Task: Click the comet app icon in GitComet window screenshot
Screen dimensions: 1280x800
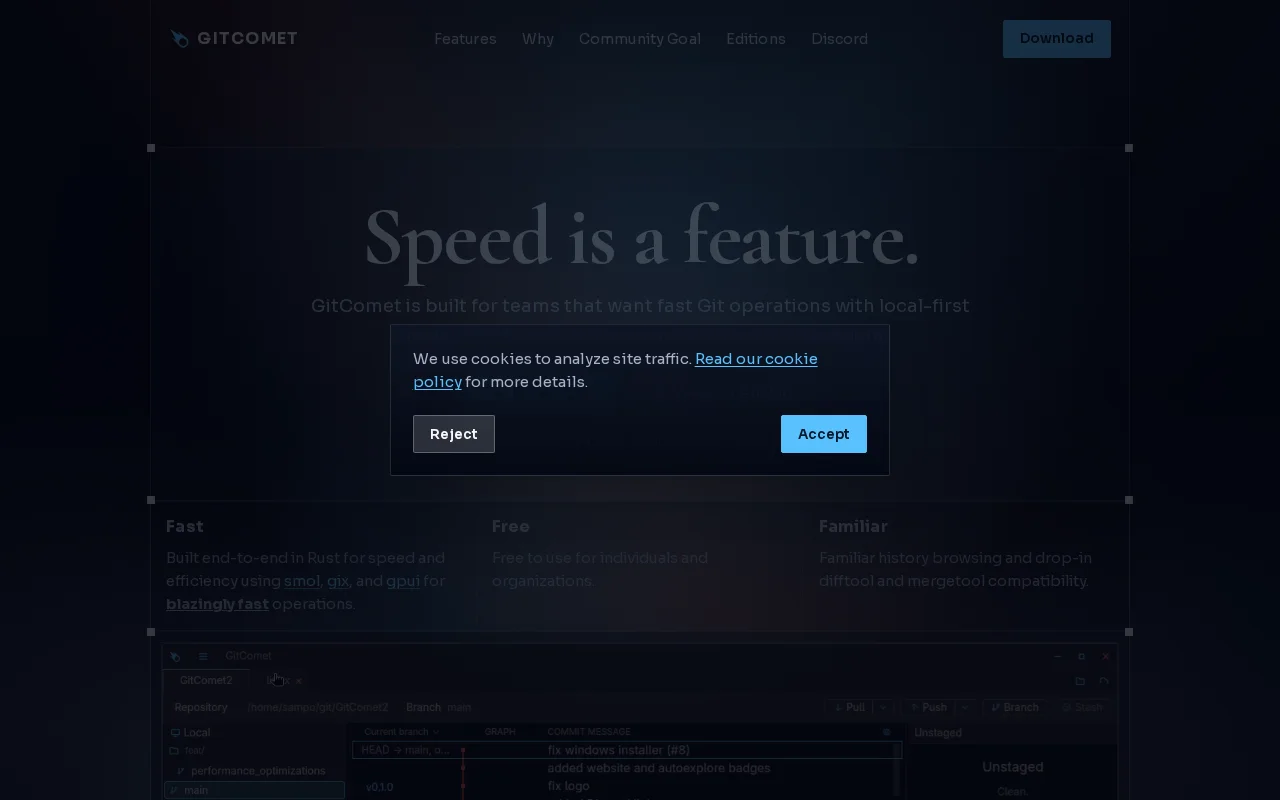Action: (175, 656)
